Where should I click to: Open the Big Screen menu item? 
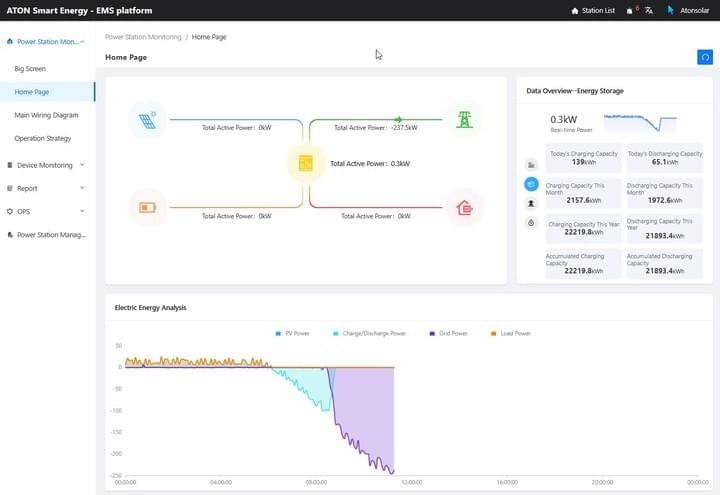tap(30, 69)
